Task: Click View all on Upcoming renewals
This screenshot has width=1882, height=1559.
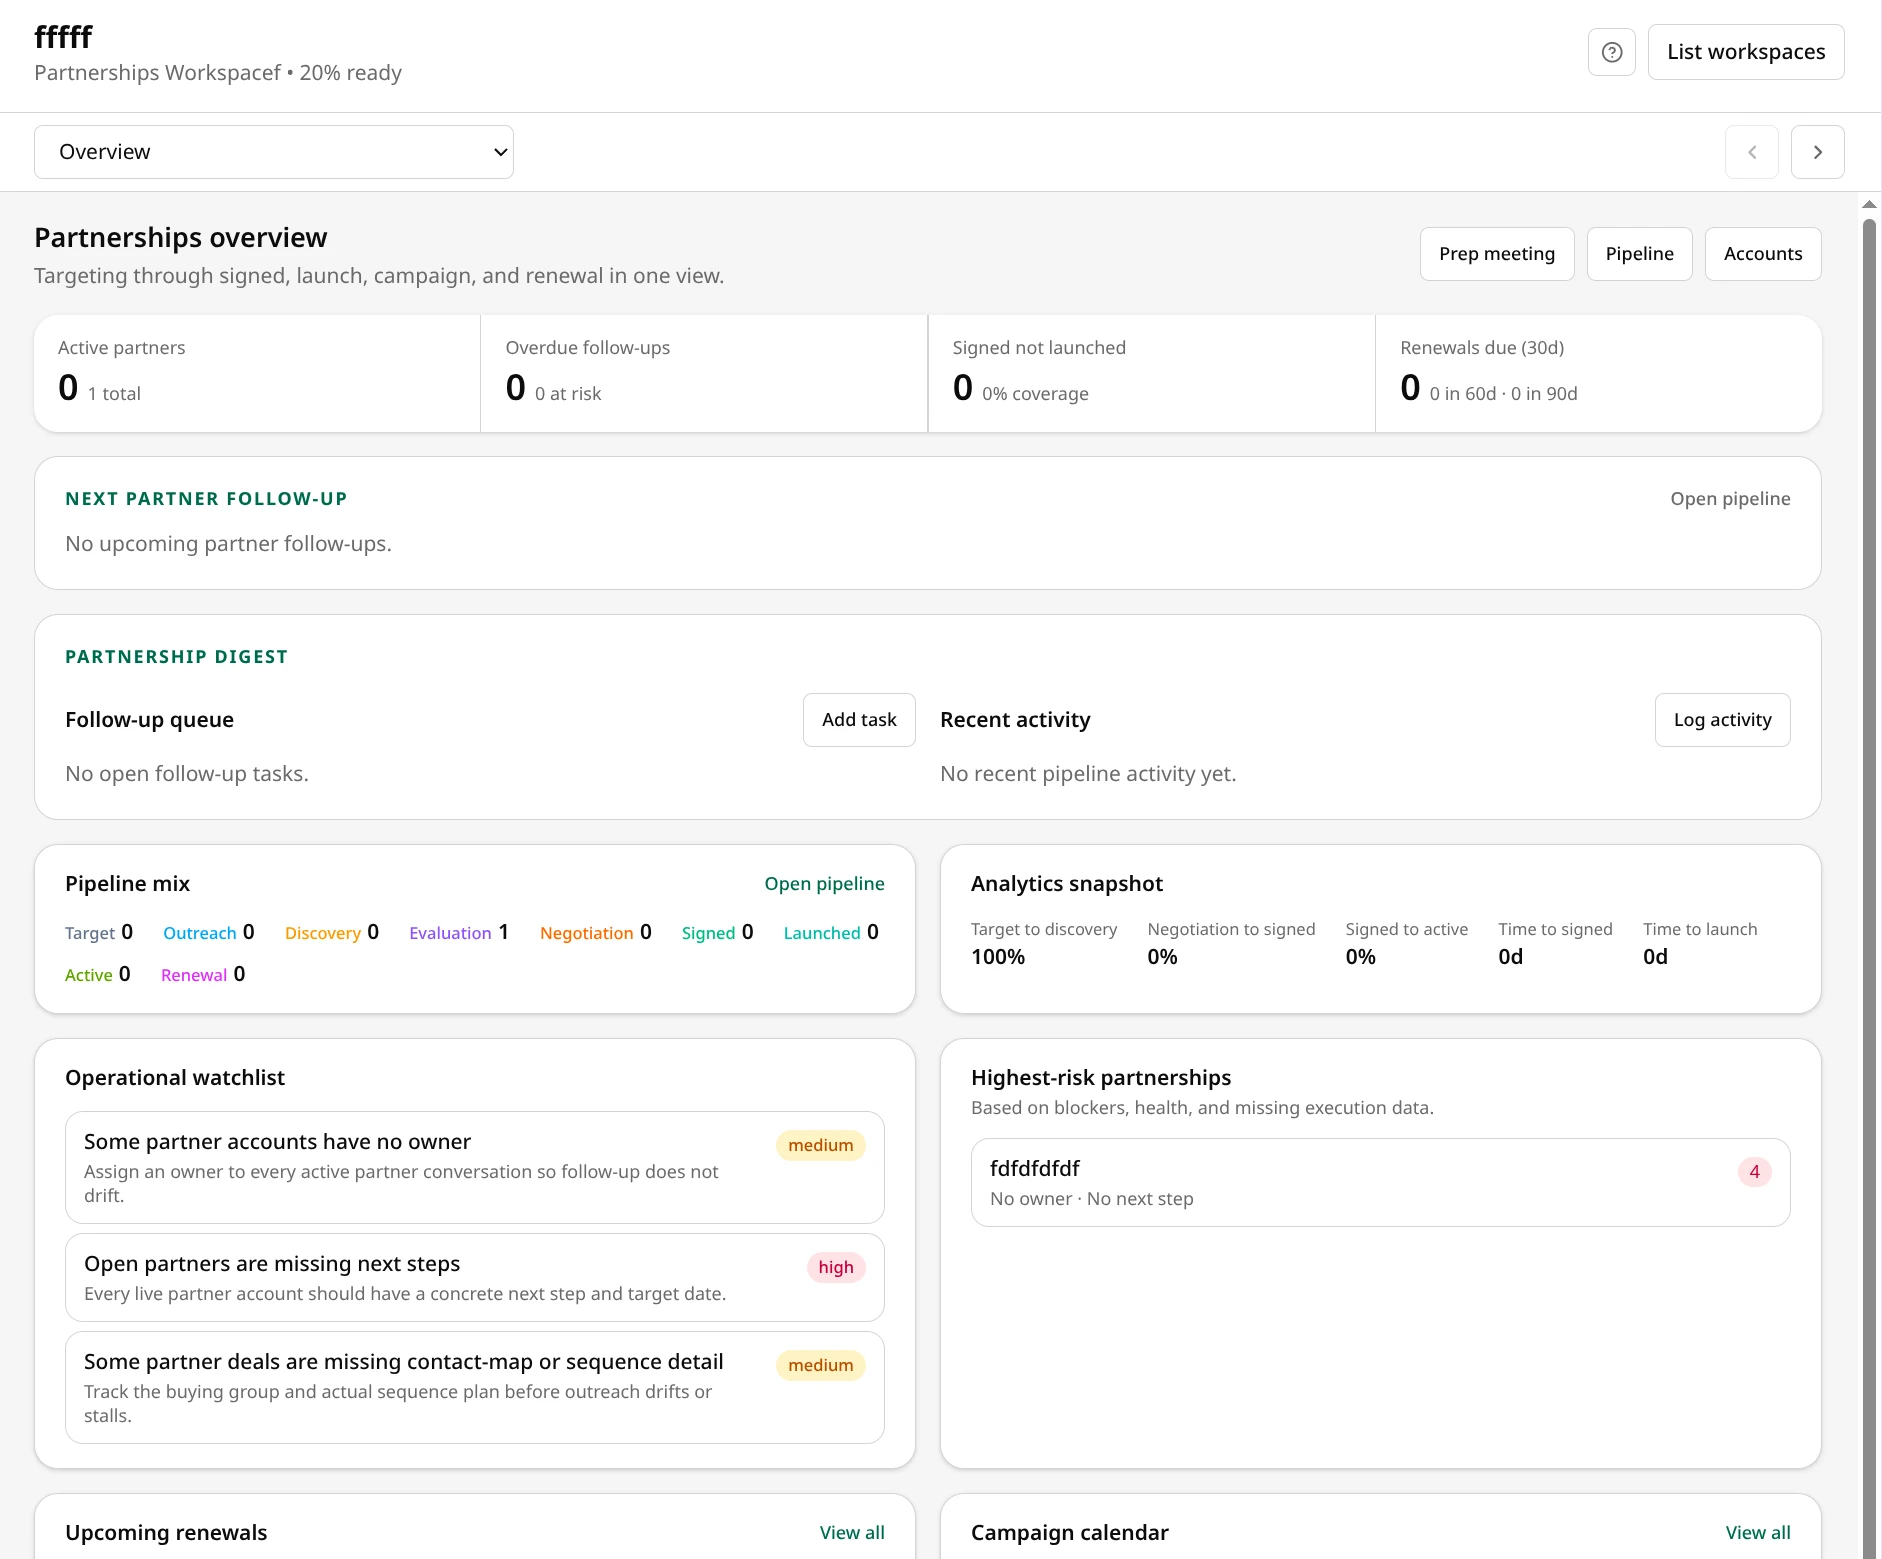Action: tap(852, 1531)
